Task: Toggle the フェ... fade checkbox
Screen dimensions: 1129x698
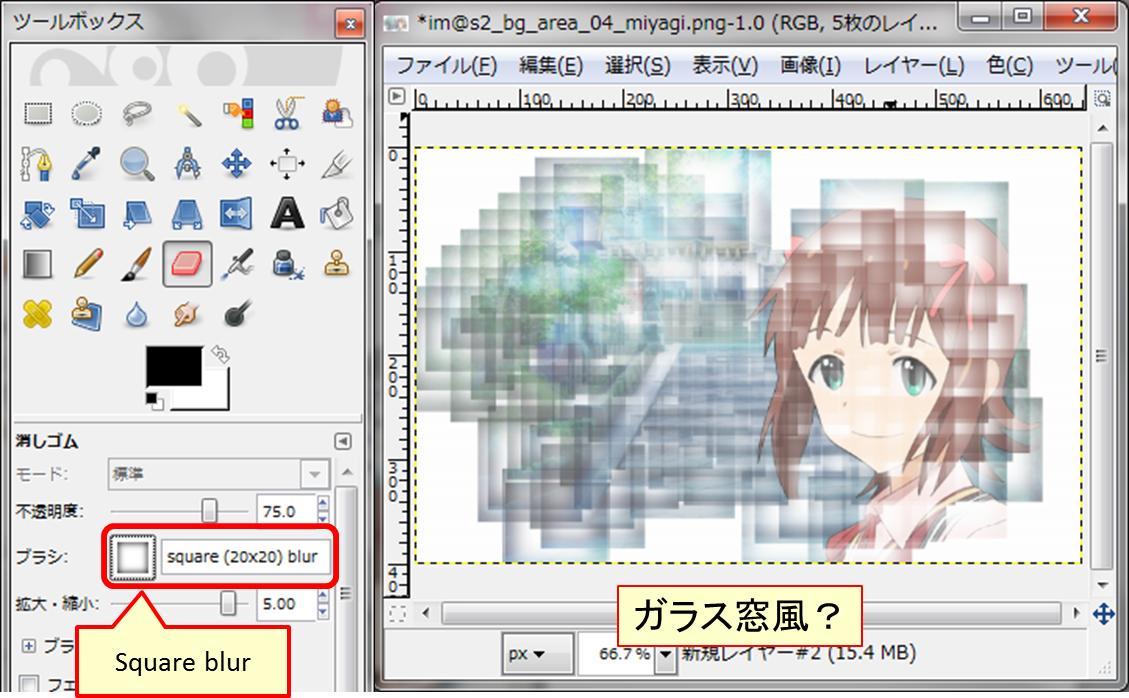Action: point(30,684)
